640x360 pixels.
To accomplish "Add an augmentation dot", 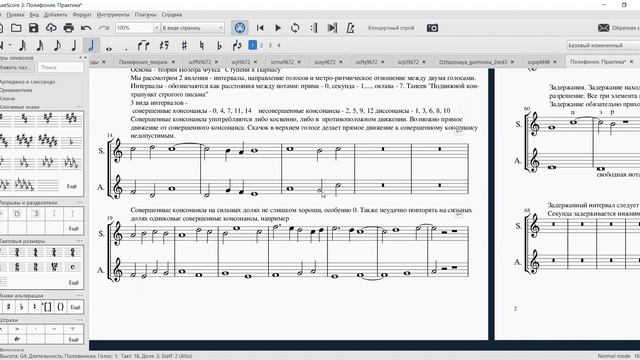I will 126,49.
